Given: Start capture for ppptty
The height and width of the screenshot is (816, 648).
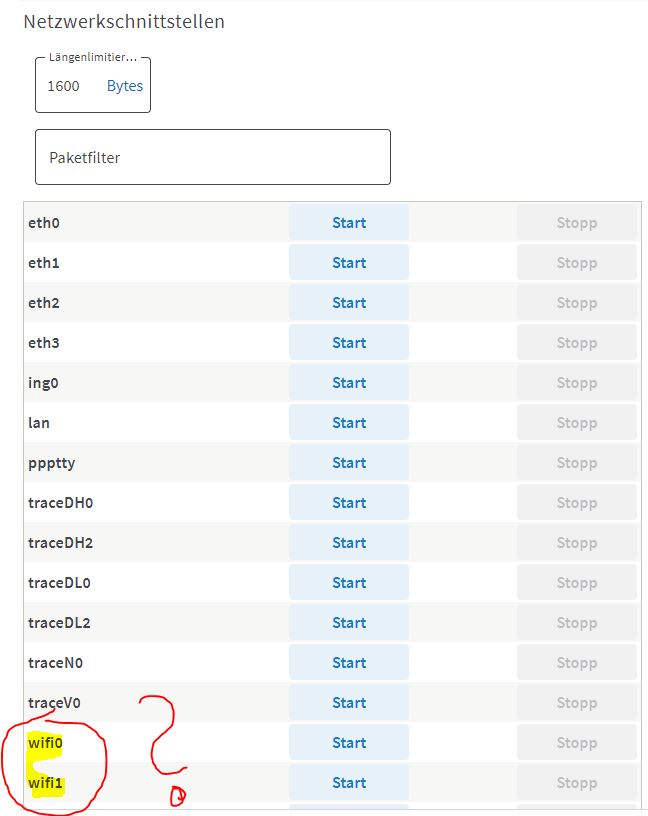Looking at the screenshot, I should tap(349, 463).
